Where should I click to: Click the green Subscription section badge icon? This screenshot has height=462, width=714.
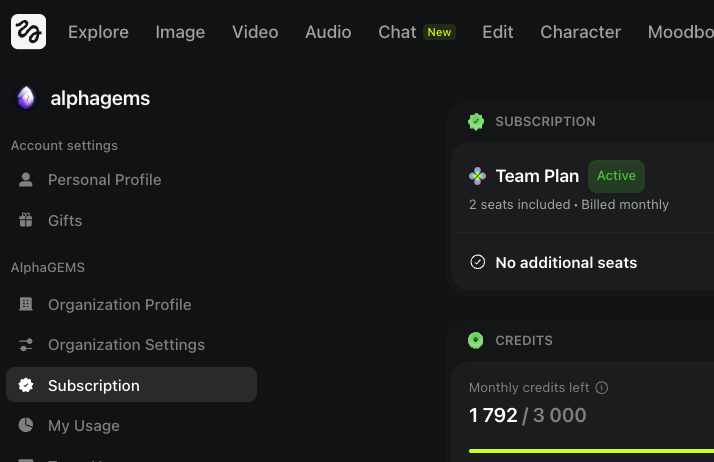[476, 122]
